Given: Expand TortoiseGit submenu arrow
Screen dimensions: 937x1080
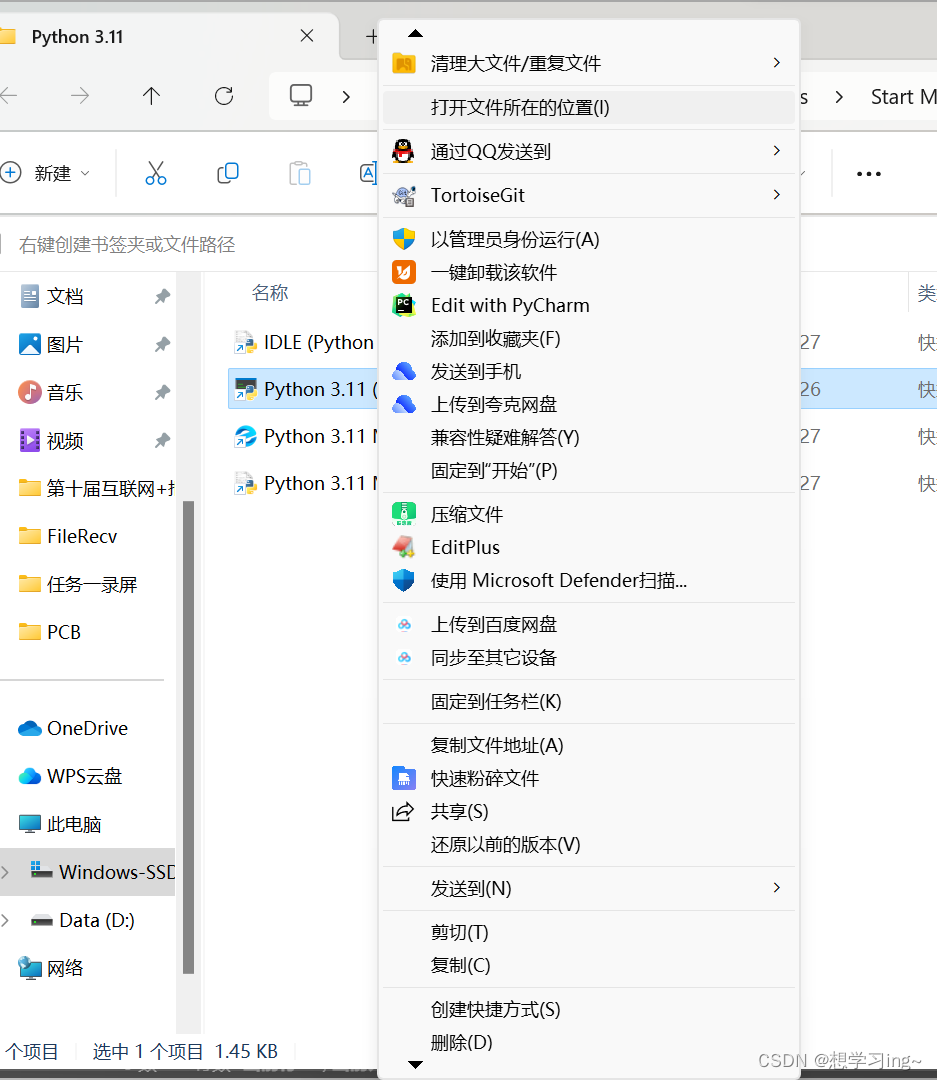Looking at the screenshot, I should tap(777, 195).
